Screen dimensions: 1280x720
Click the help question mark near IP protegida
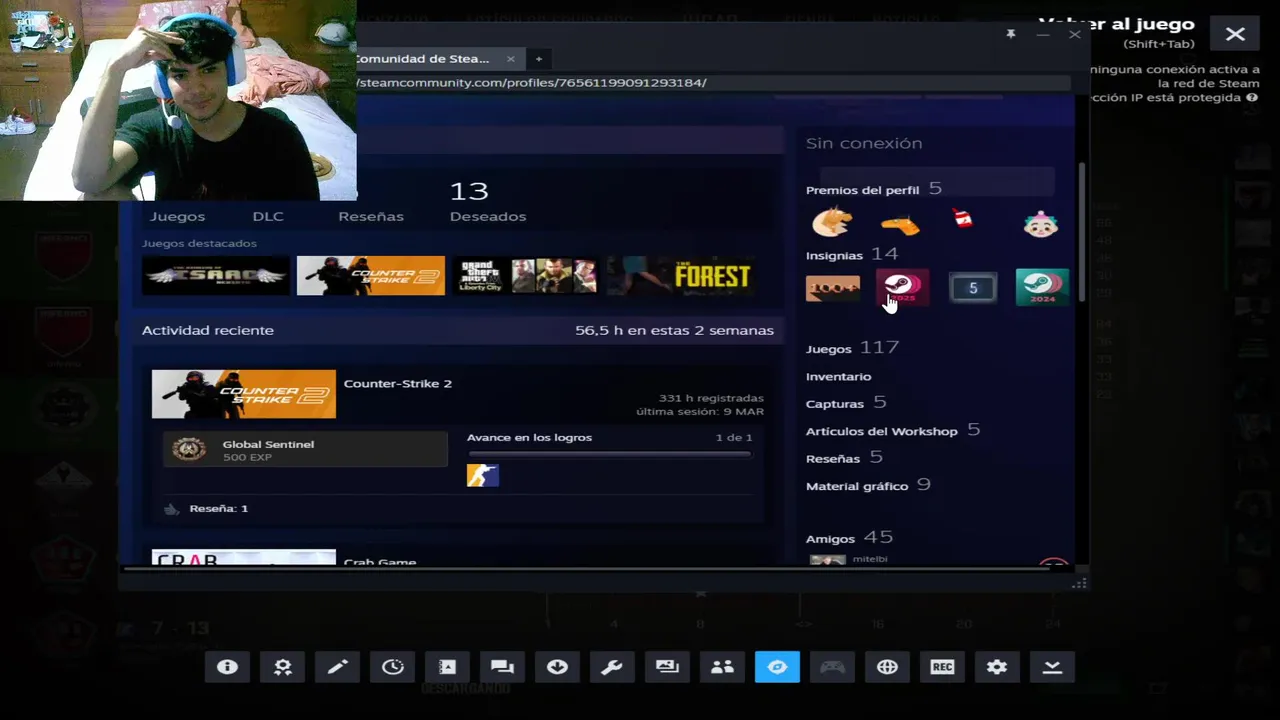pyautogui.click(x=1252, y=98)
